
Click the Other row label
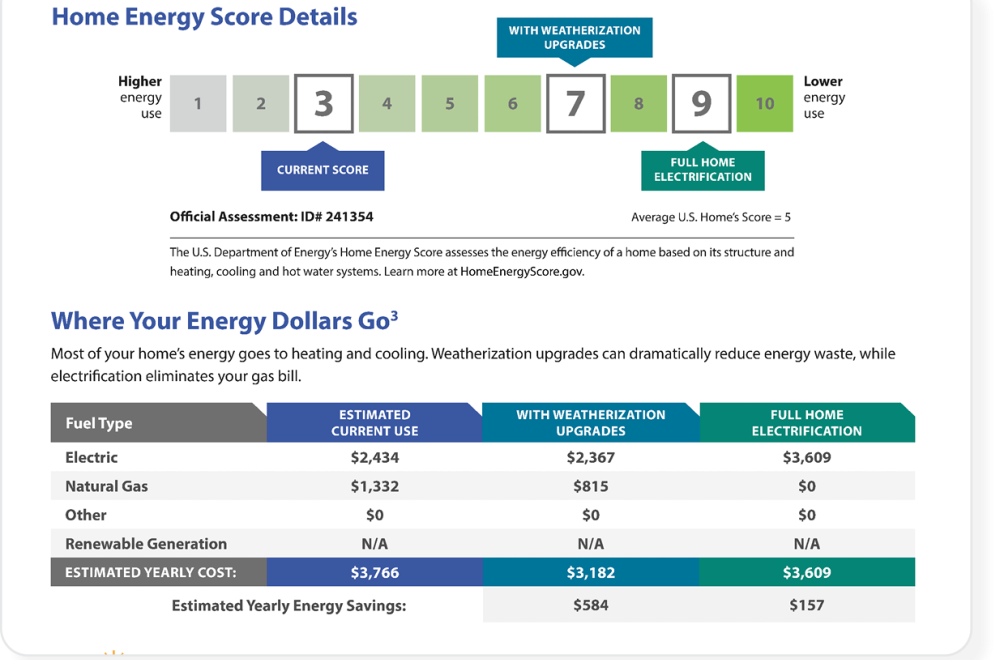pos(85,515)
